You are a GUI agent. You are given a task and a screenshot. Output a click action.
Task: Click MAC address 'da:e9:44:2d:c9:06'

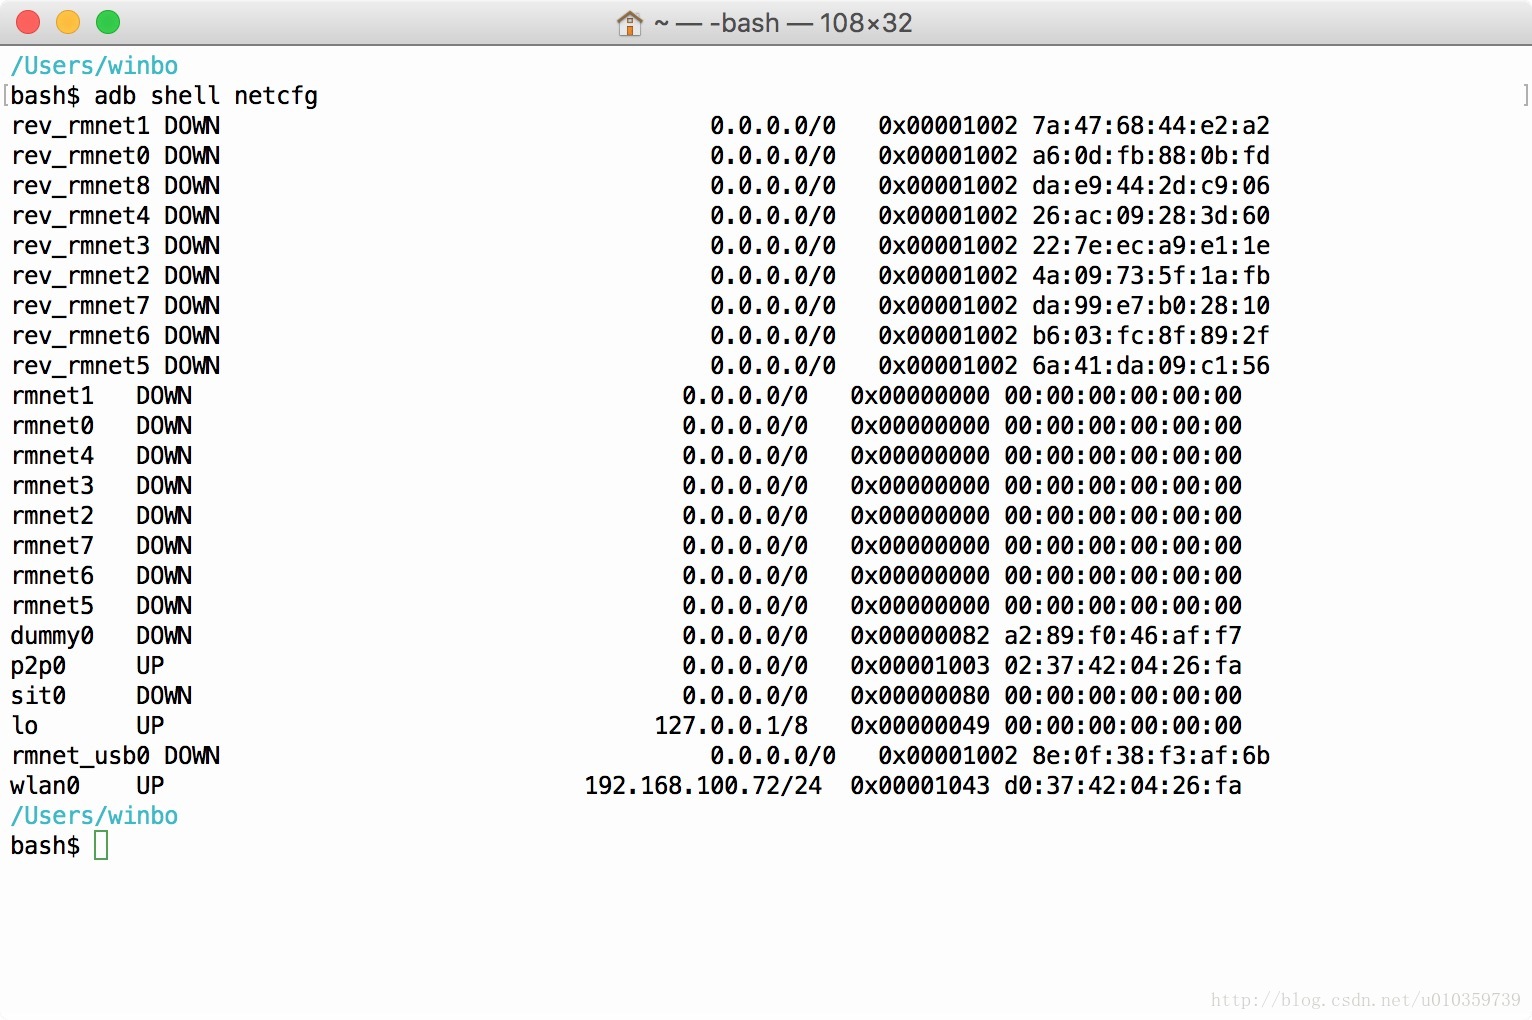pyautogui.click(x=1151, y=186)
